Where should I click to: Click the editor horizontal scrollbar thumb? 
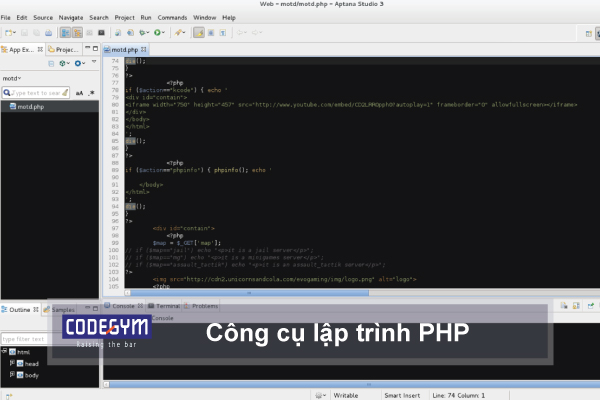tap(249, 293)
